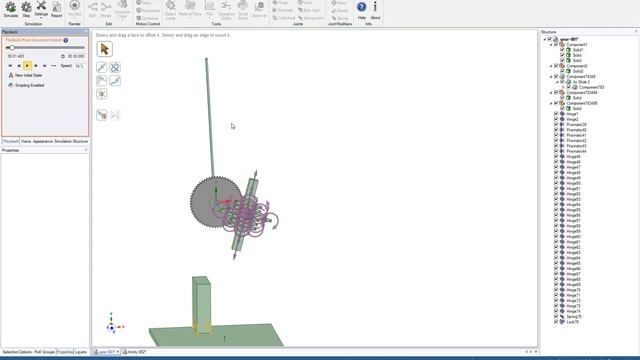Viewport: 640px width, 360px height.
Task: Click the Render record icon
Action: (74, 6)
